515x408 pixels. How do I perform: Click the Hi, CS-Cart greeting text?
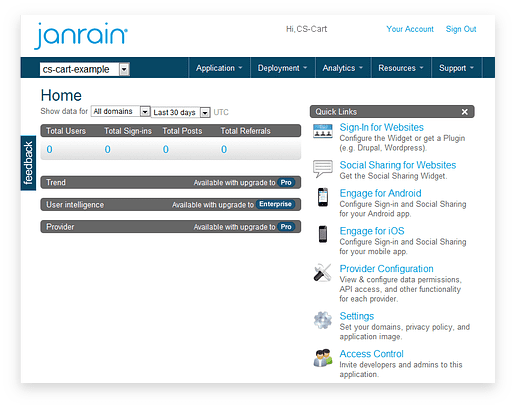[306, 29]
